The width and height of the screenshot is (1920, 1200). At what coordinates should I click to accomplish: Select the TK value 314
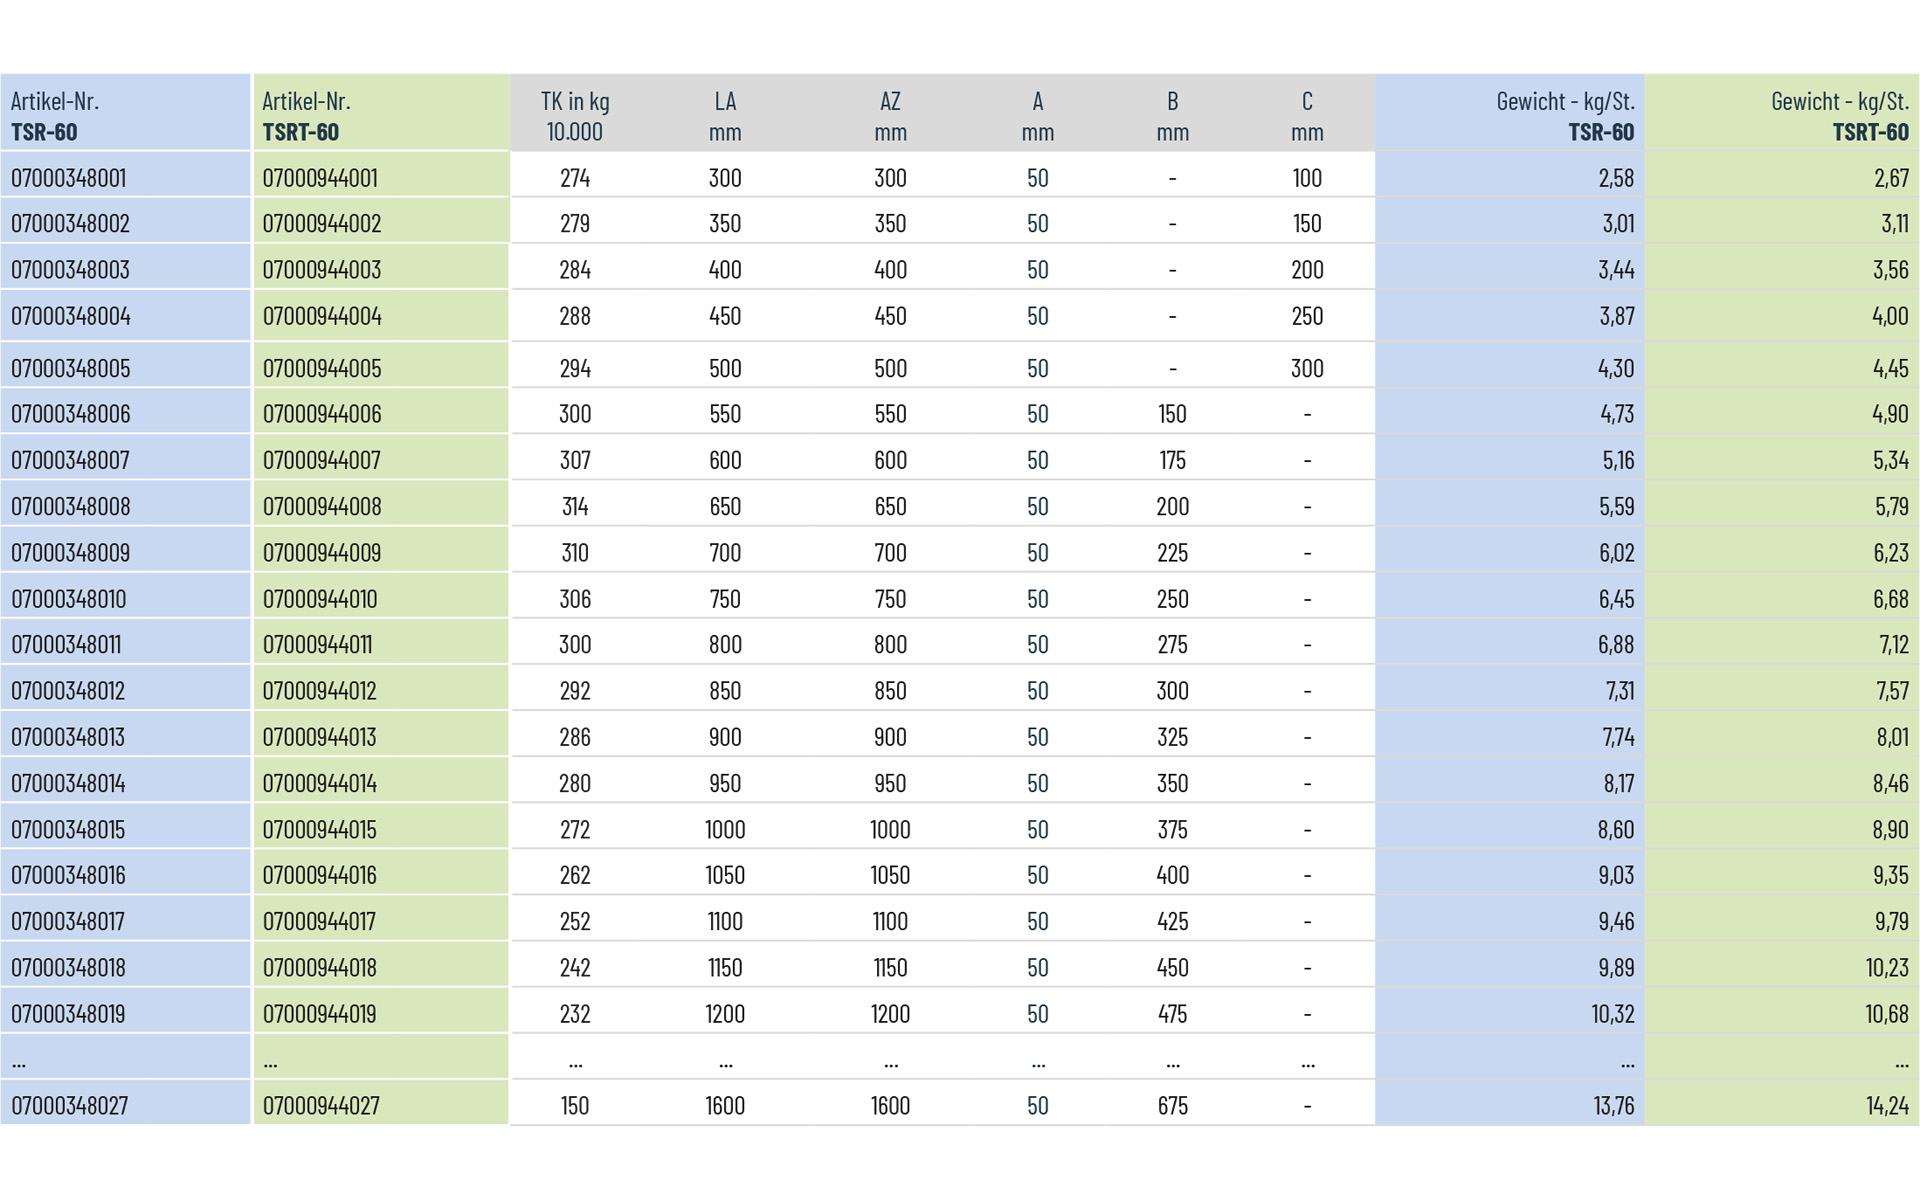point(575,507)
